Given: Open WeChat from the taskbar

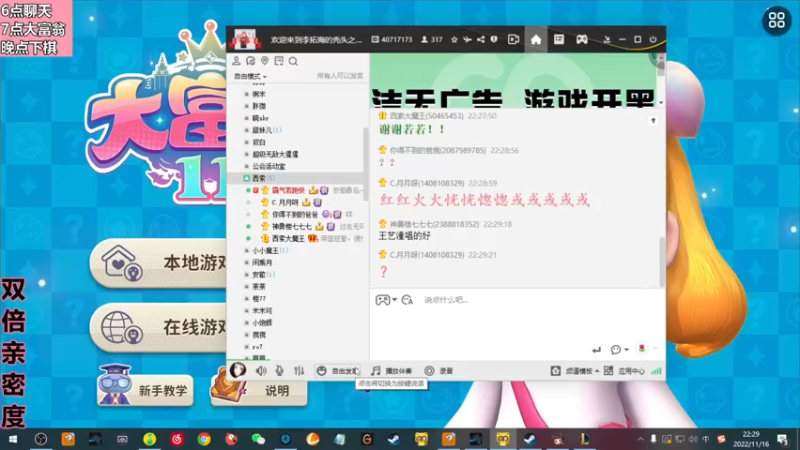Looking at the screenshot, I should coord(258,439).
